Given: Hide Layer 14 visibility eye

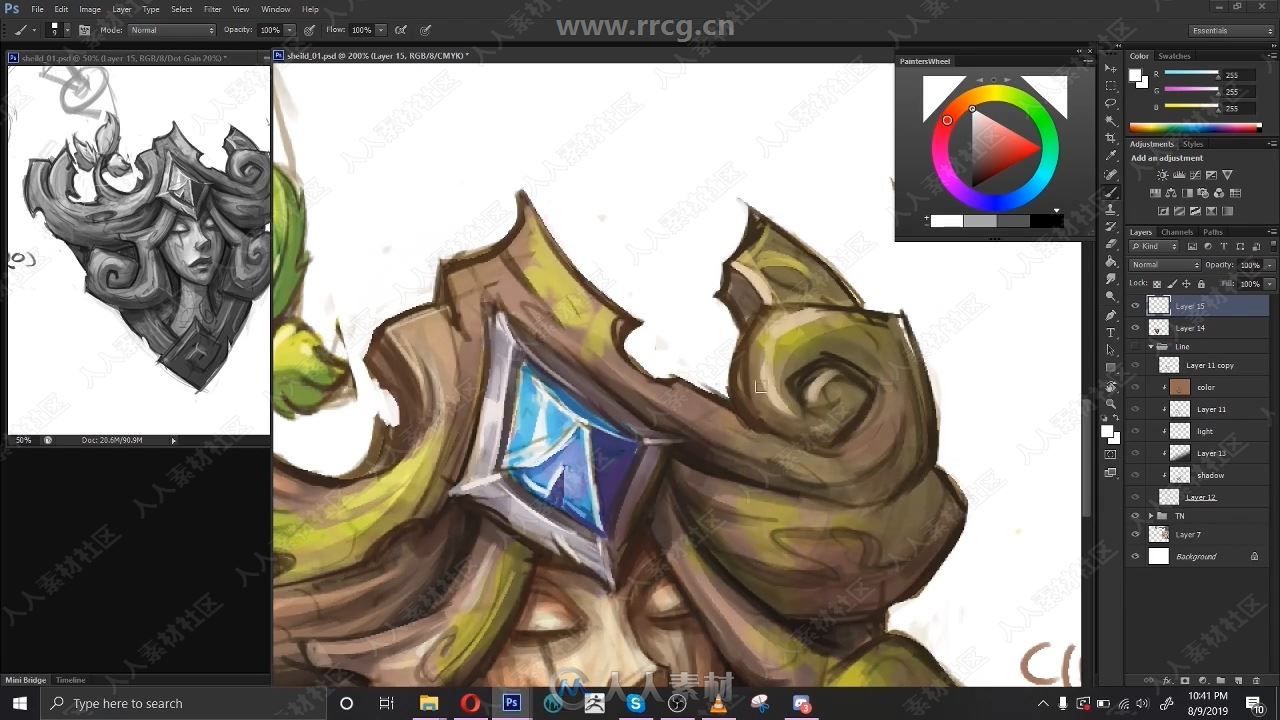Looking at the screenshot, I should coord(1135,328).
